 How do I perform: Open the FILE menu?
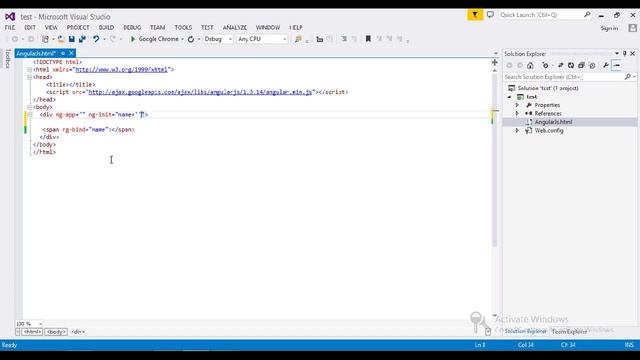click(x=10, y=27)
